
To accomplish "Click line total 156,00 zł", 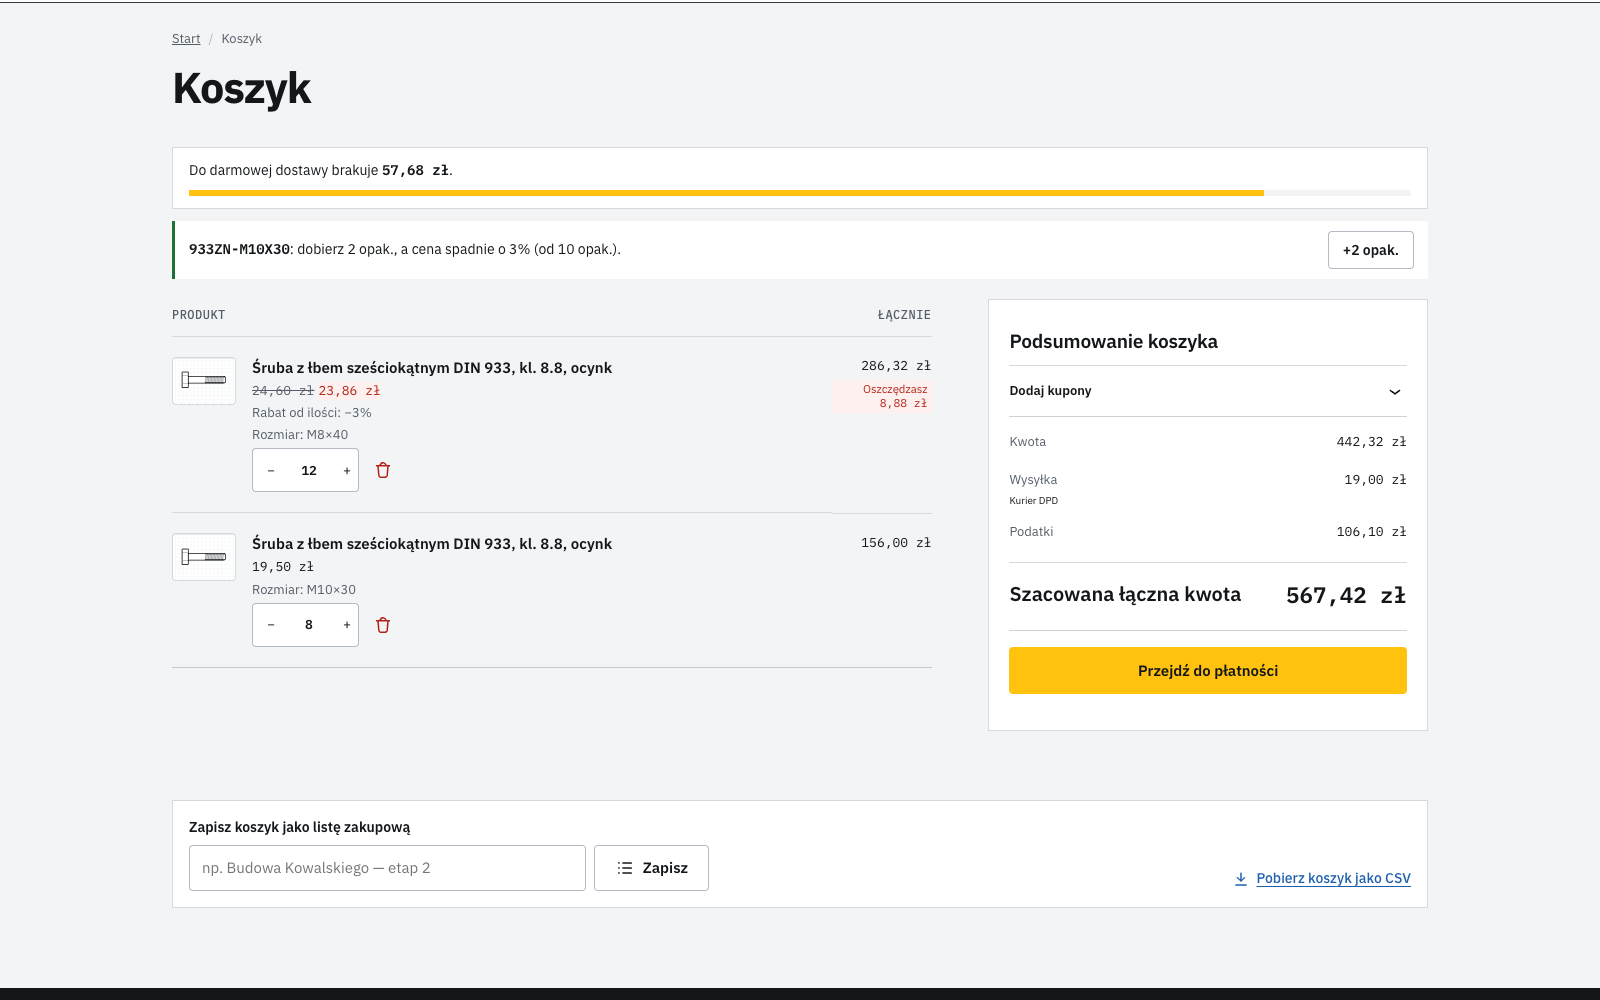I will pos(896,543).
